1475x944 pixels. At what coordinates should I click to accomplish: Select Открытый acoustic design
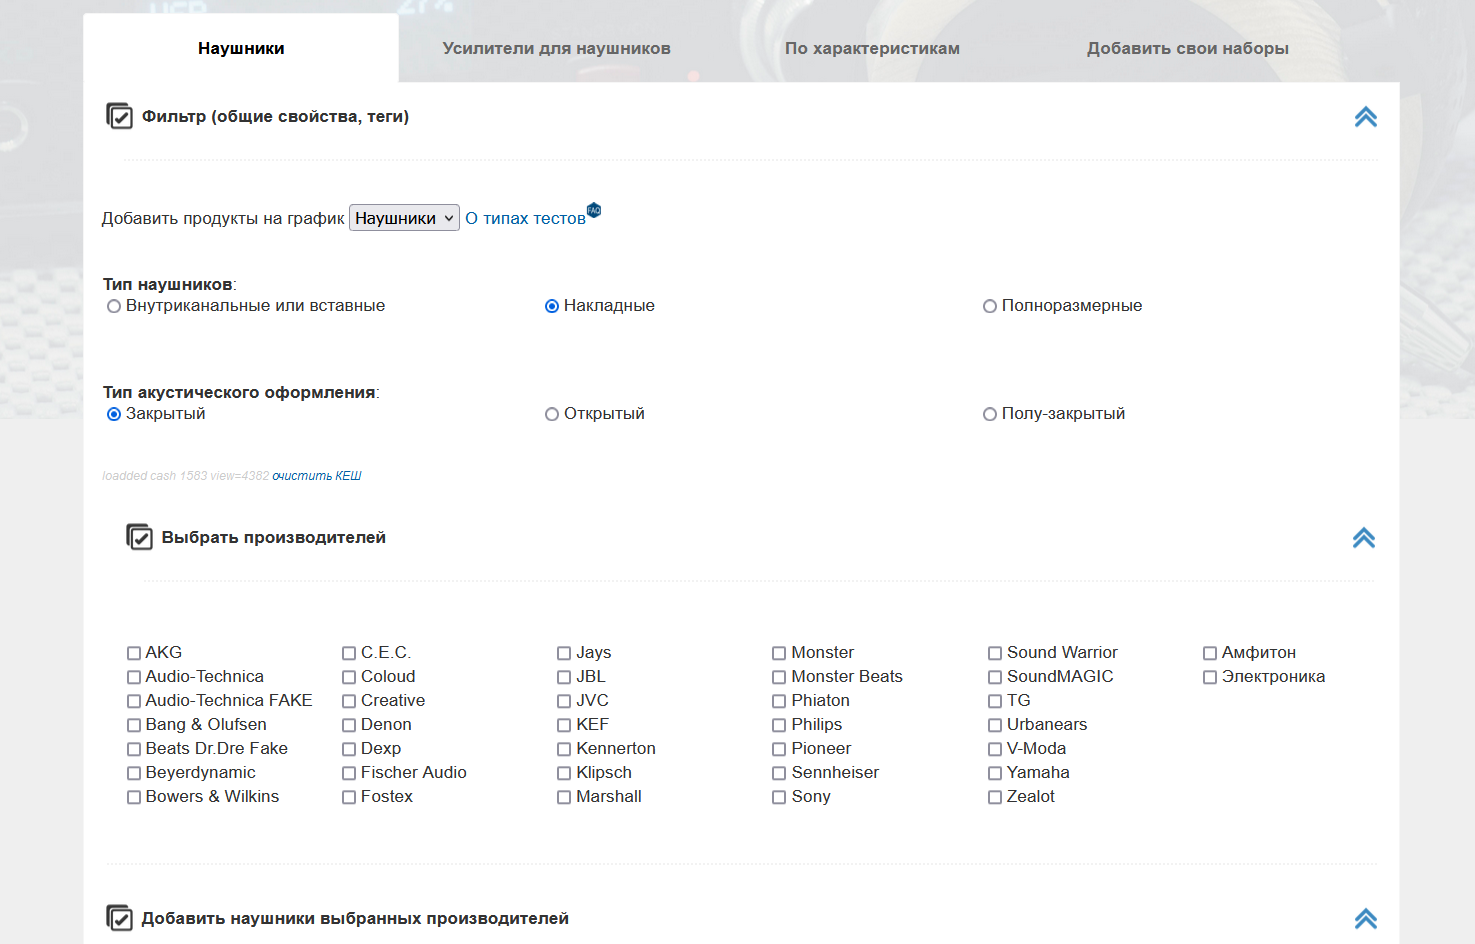(x=552, y=415)
